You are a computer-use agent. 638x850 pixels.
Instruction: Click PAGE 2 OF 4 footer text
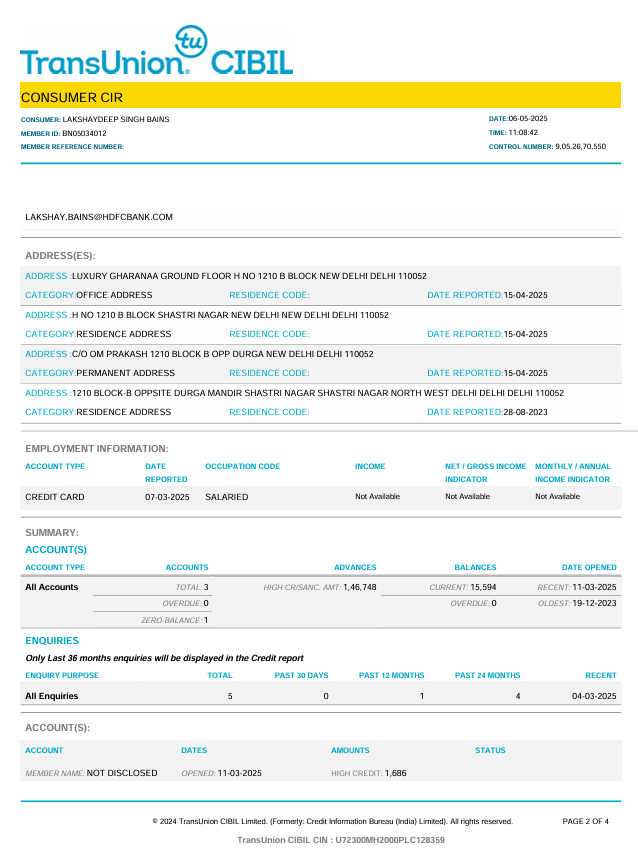(x=585, y=821)
